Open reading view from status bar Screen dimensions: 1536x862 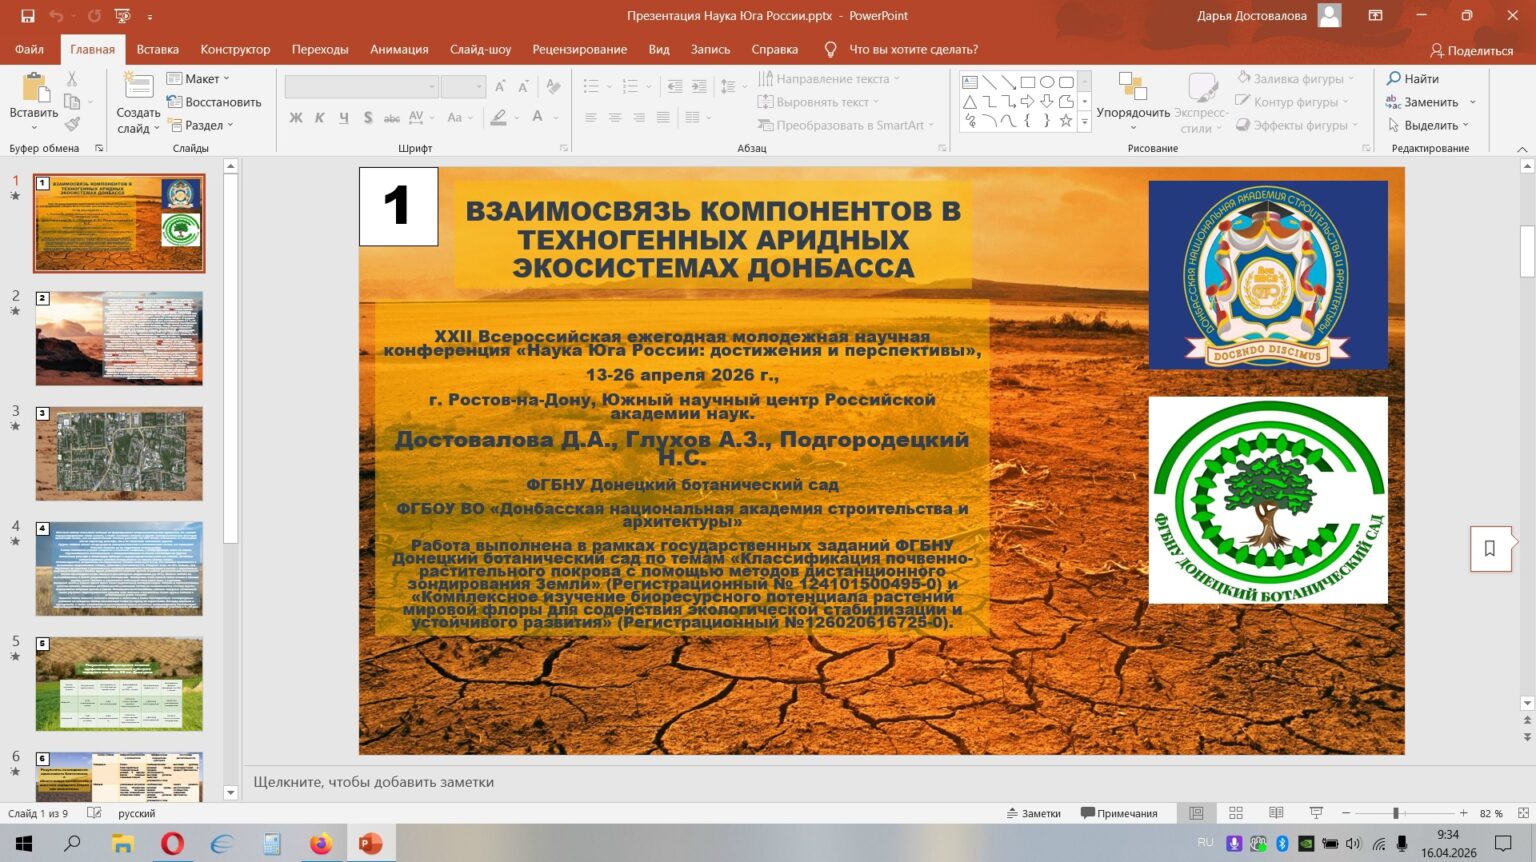tap(1276, 813)
